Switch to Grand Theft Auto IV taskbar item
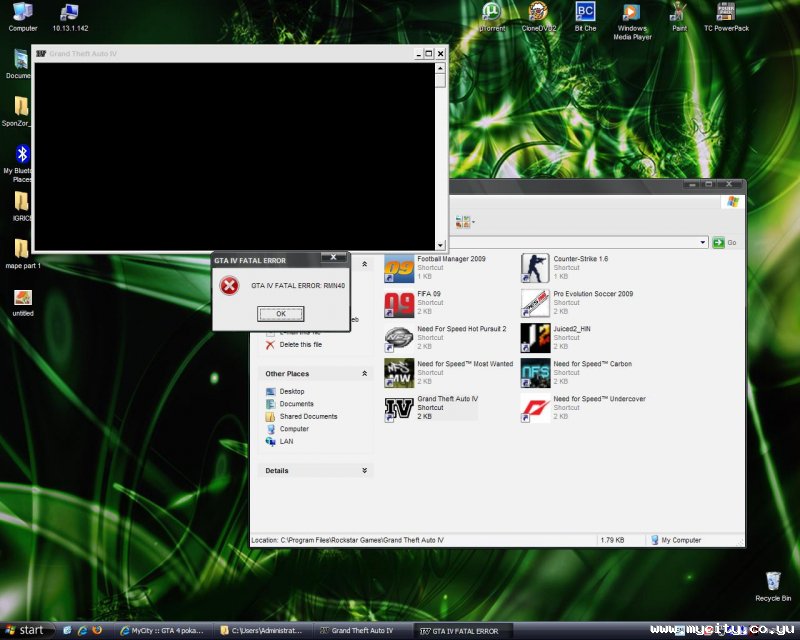Viewport: 800px width, 640px height. tap(361, 631)
